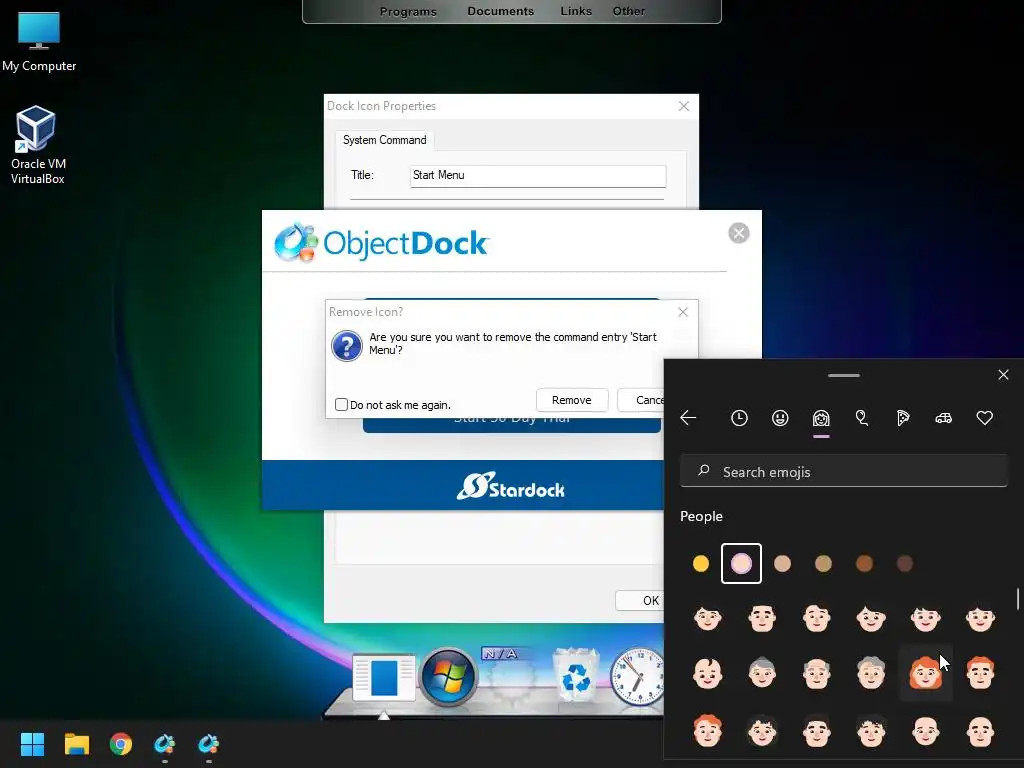Click the emoji panel scrollbar thumb
Screen dimensions: 1024x768
(1017, 599)
